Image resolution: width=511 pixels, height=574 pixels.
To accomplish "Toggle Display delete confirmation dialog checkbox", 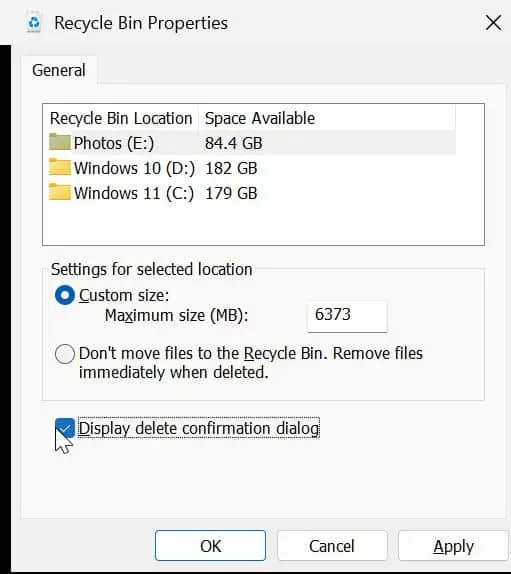I will tap(65, 428).
